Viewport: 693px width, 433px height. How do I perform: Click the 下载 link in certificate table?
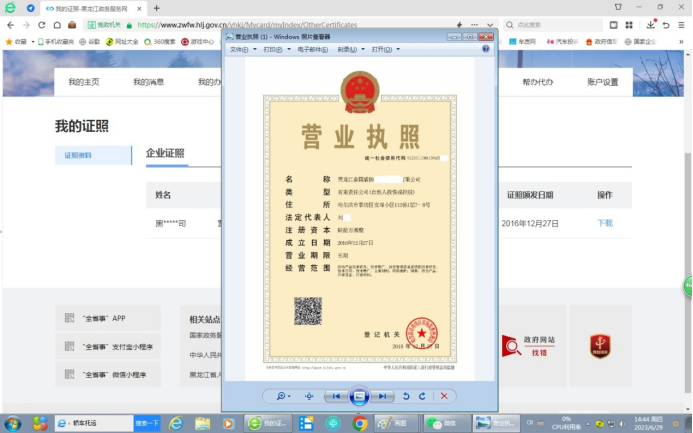(604, 223)
